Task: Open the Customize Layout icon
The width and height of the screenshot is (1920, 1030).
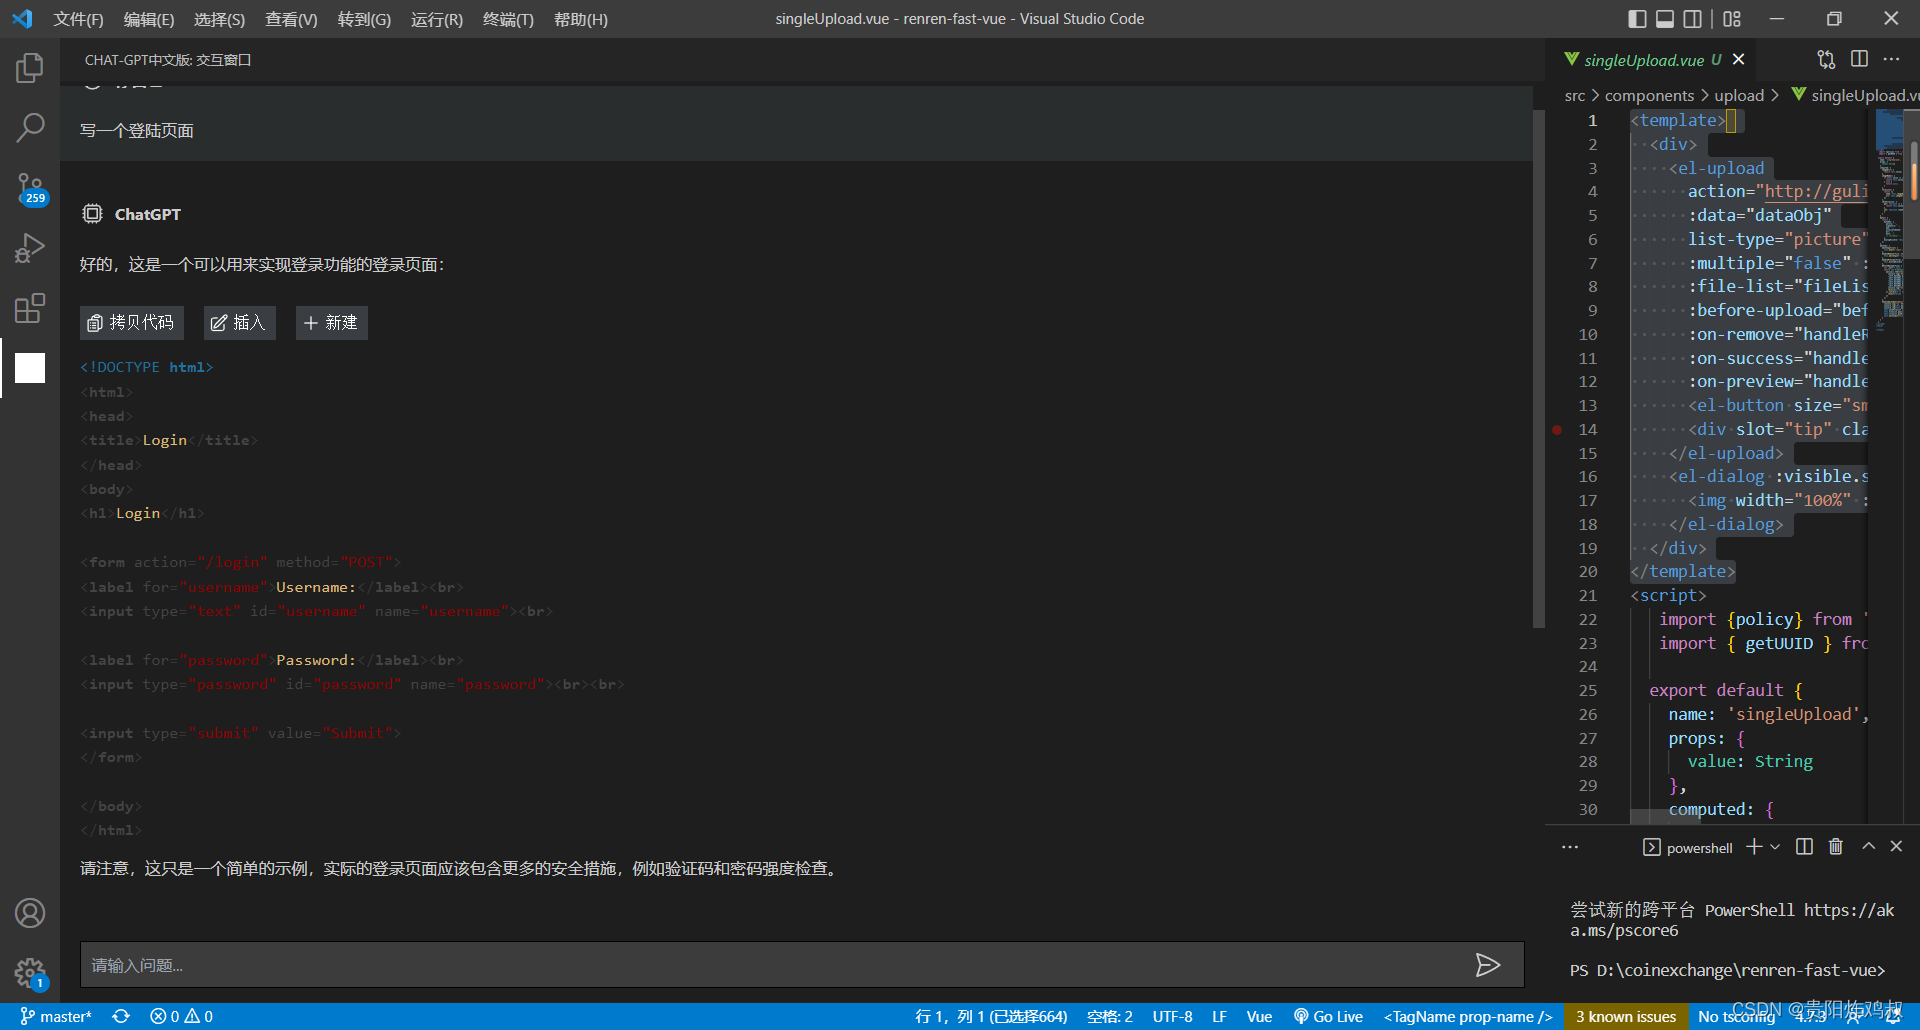Action: pyautogui.click(x=1732, y=18)
